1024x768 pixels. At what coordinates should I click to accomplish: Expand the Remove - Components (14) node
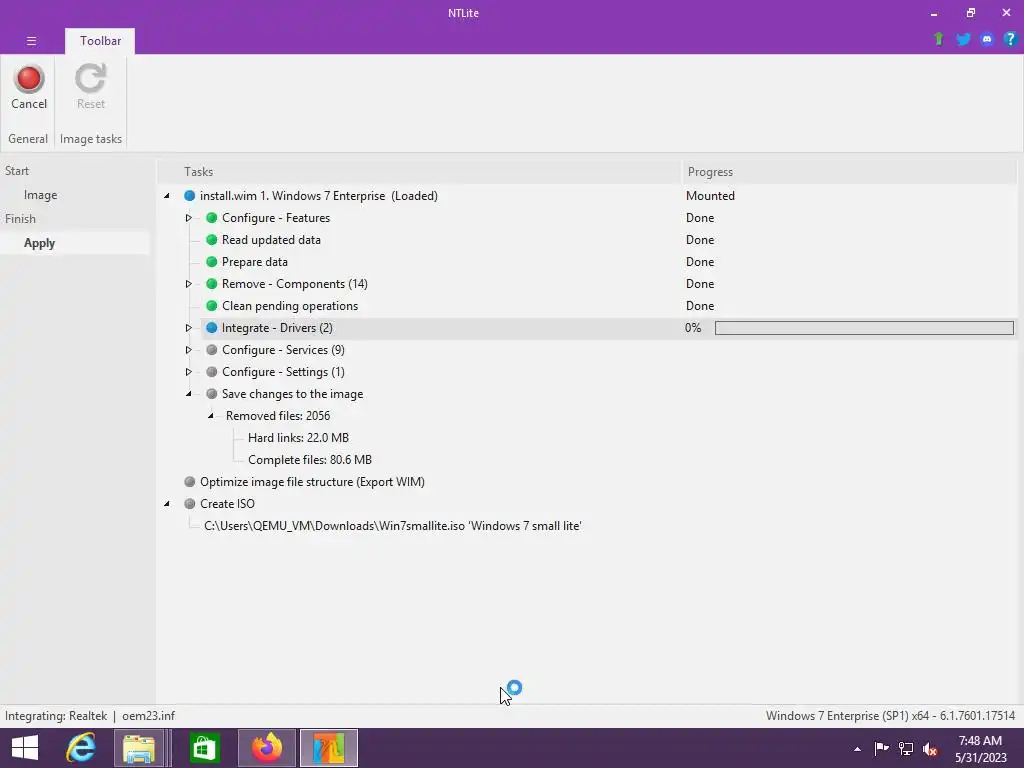point(189,284)
